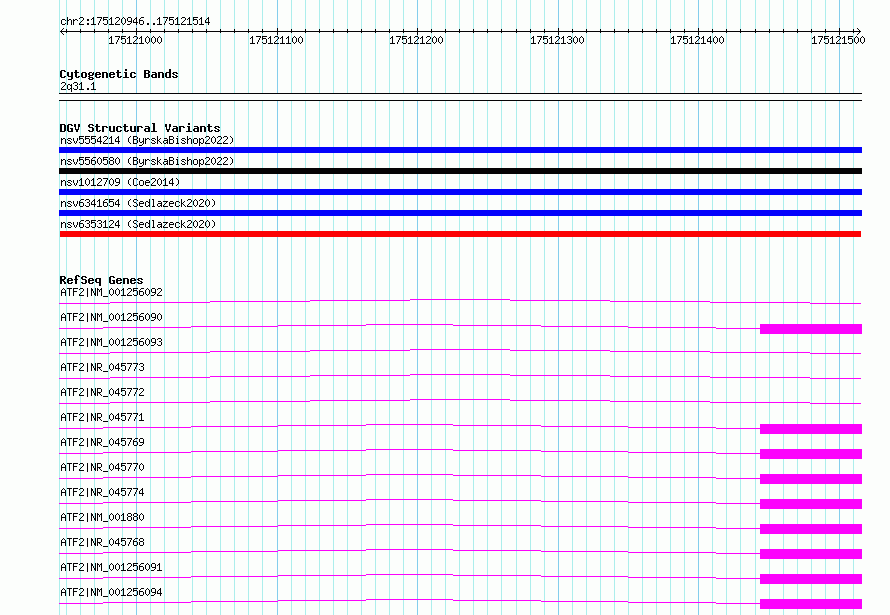Image resolution: width=890 pixels, height=615 pixels.
Task: Select the Cytogenetic Bands track title
Action: click(x=119, y=74)
